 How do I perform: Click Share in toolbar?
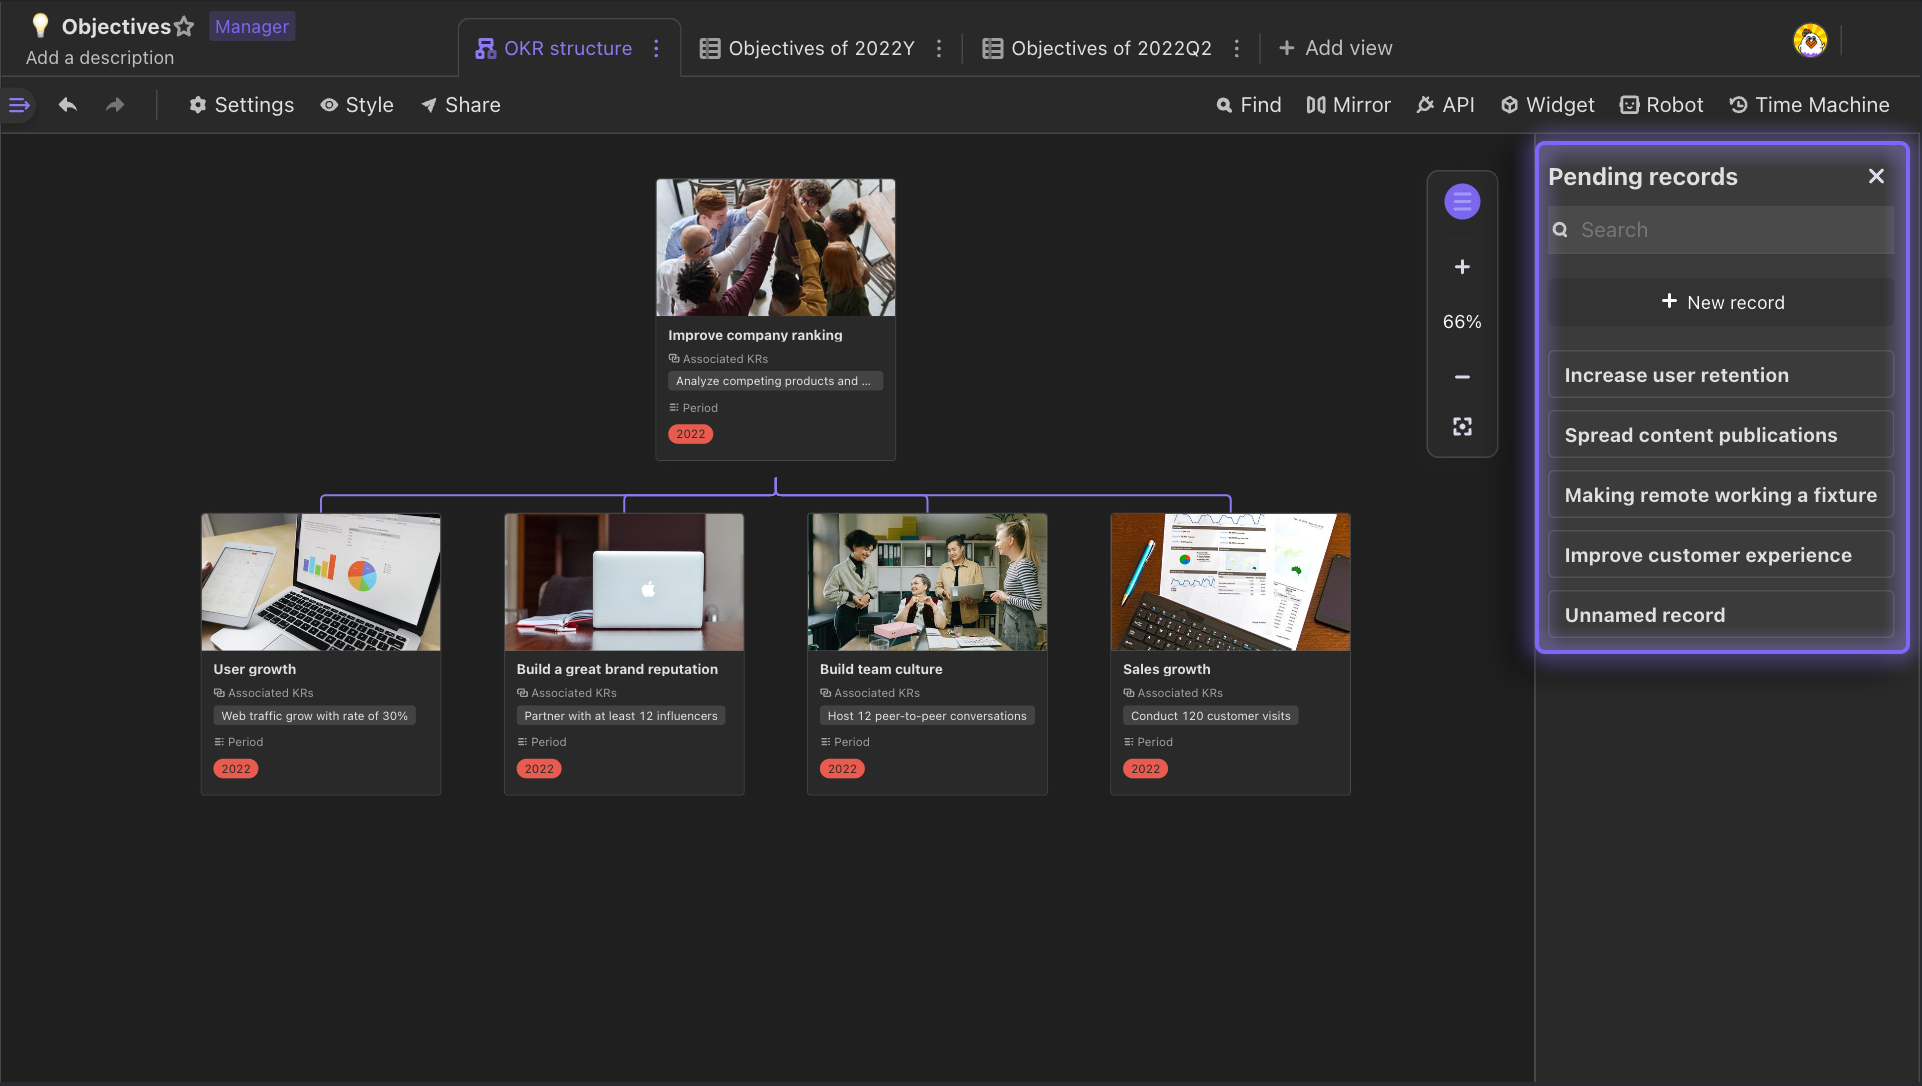[x=461, y=105]
